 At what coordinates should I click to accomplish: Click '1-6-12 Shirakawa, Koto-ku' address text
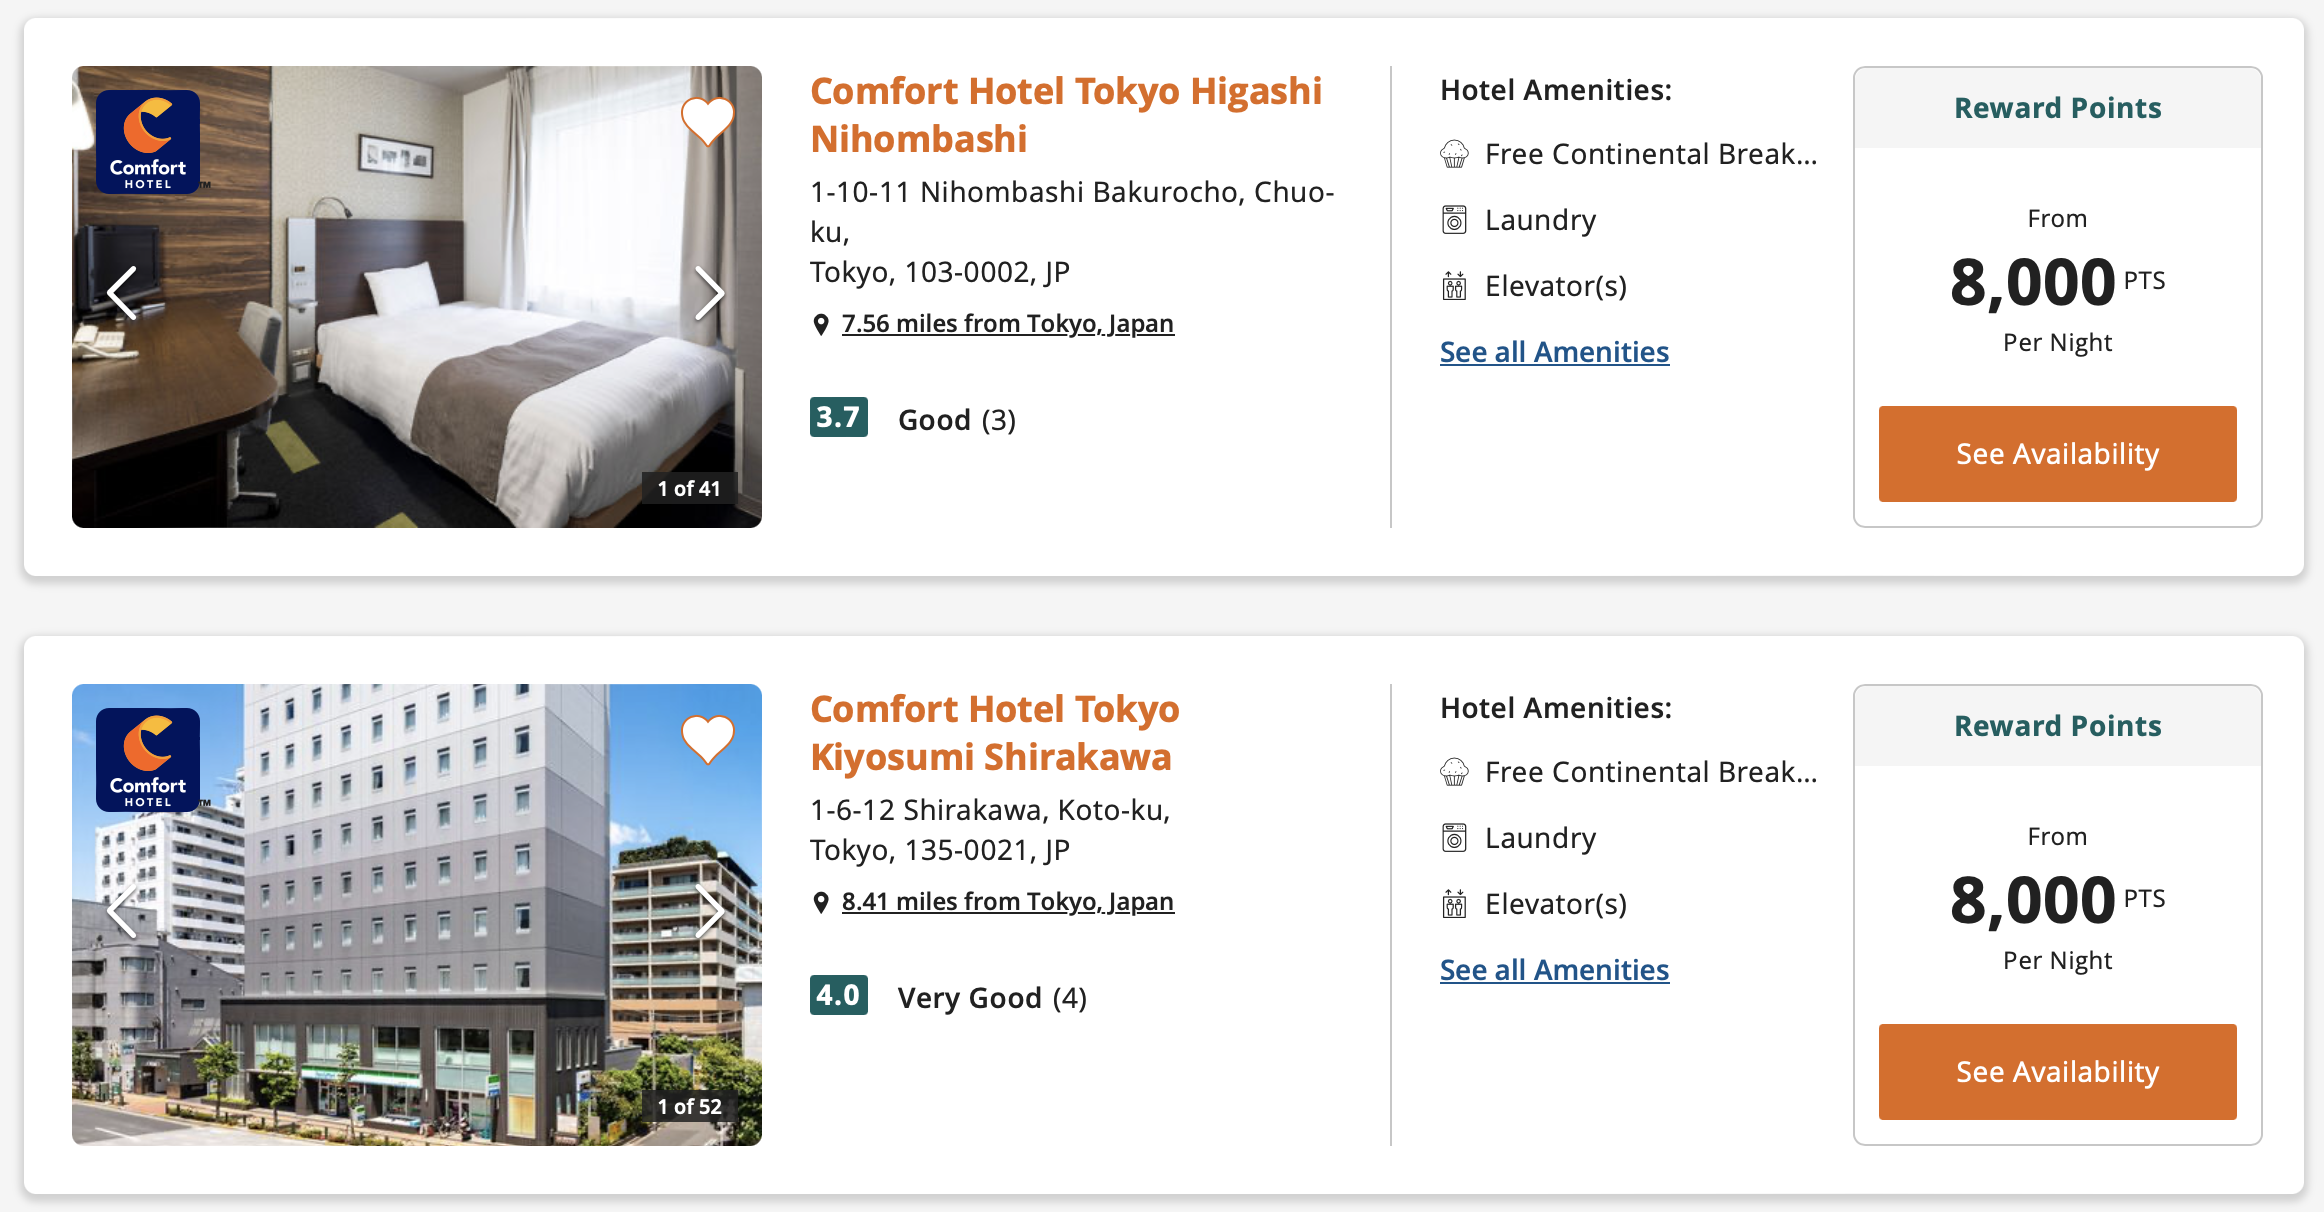coord(990,810)
